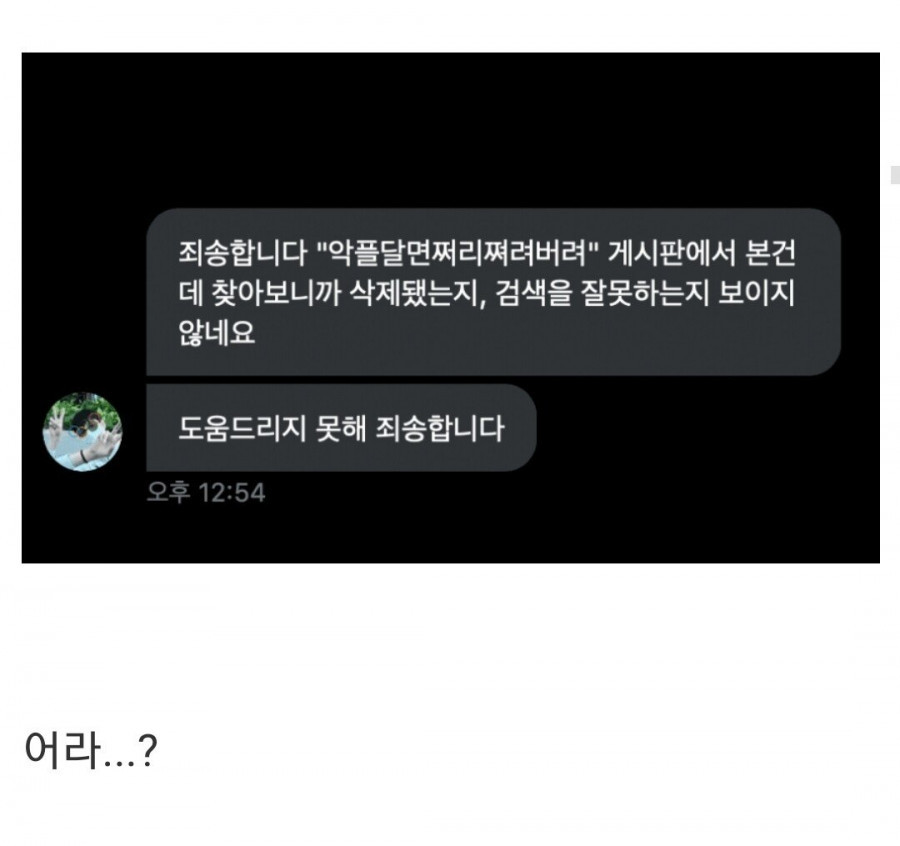Click the word 본건 at first line end
Viewport: 900px width, 846px height.
770,253
